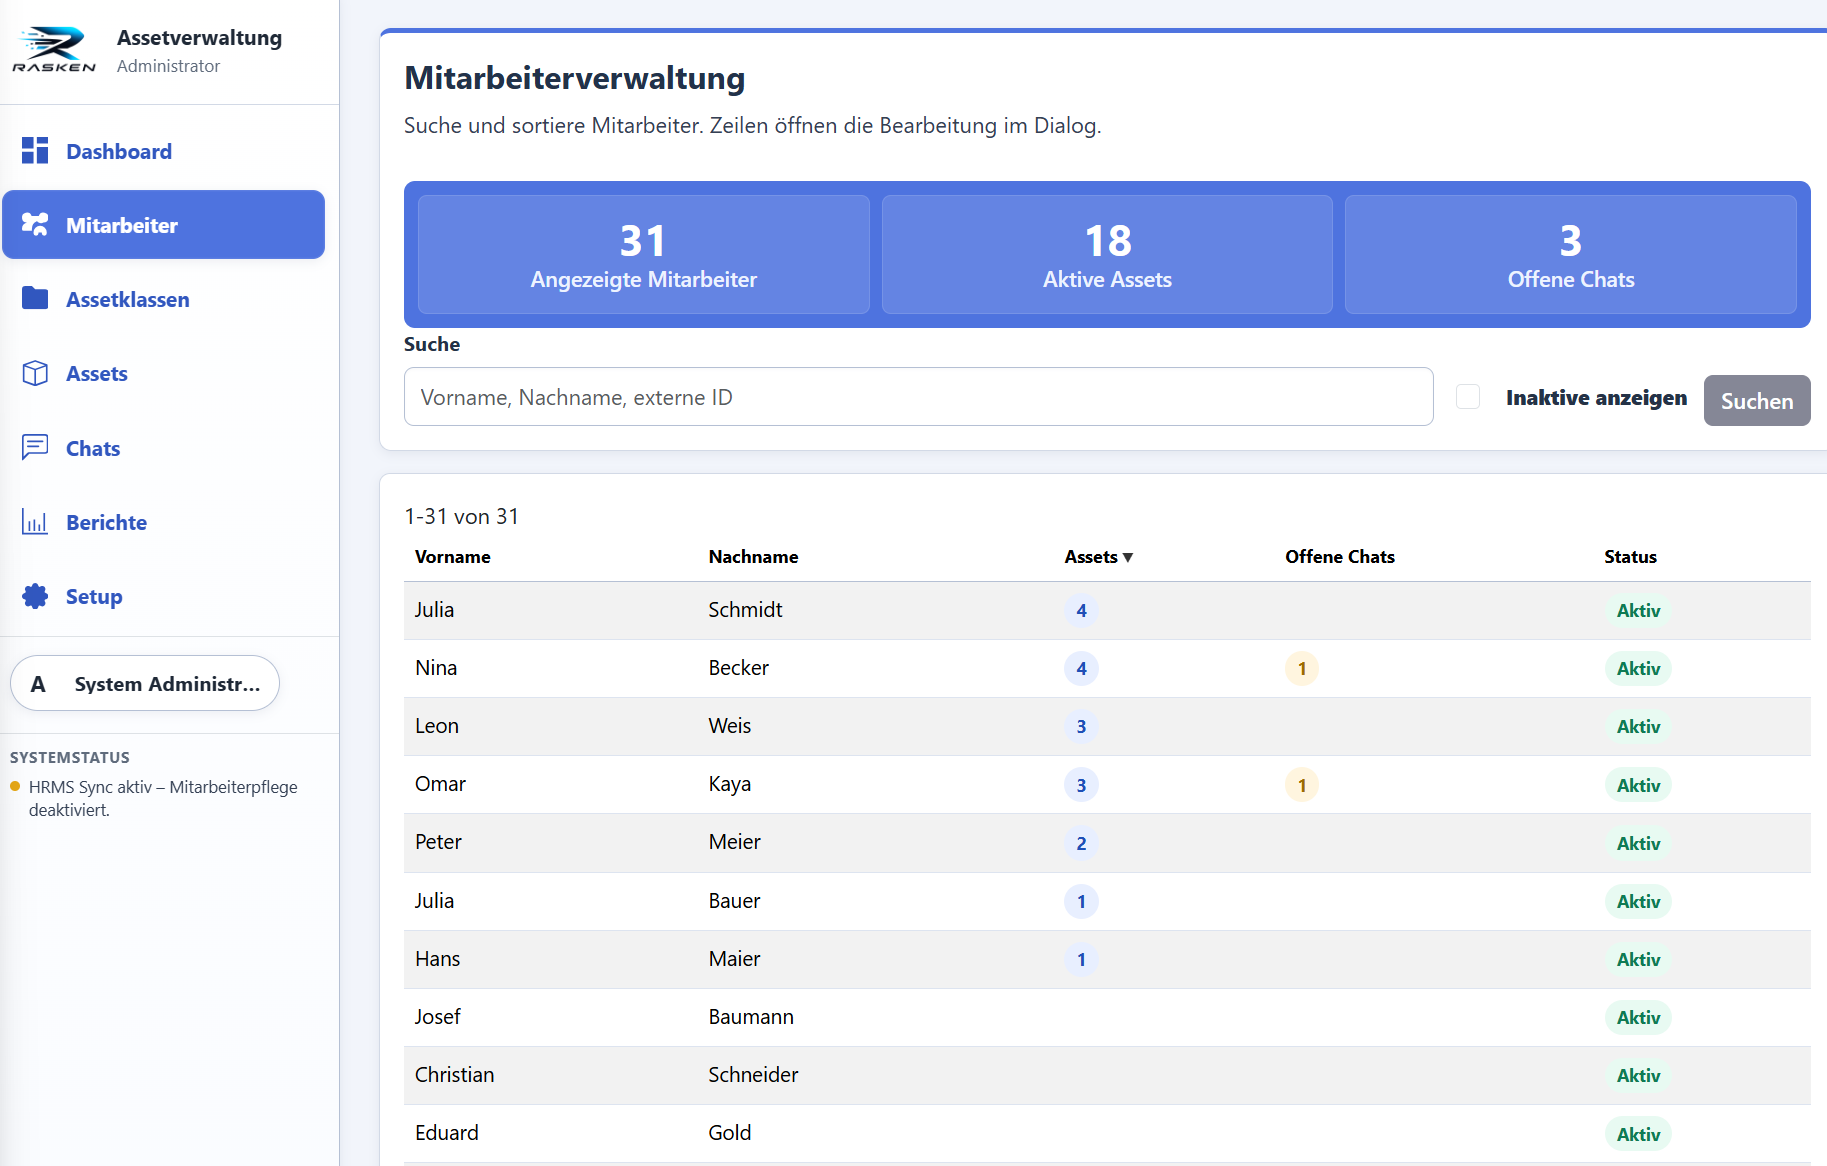Click the Aktive Assets stat card
Screen dimensions: 1827x1166
tap(1107, 254)
